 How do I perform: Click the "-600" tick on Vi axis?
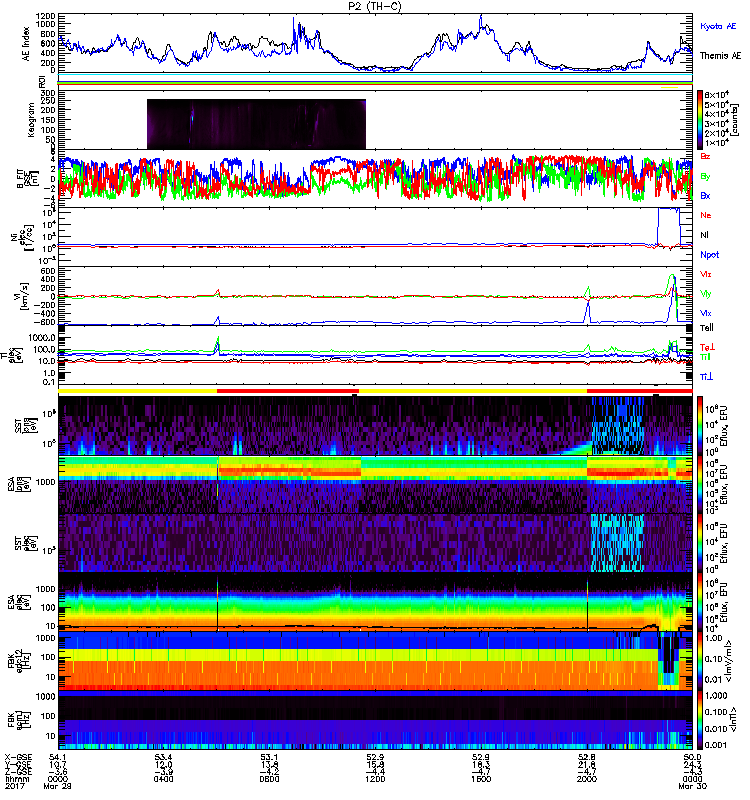[x=46, y=322]
